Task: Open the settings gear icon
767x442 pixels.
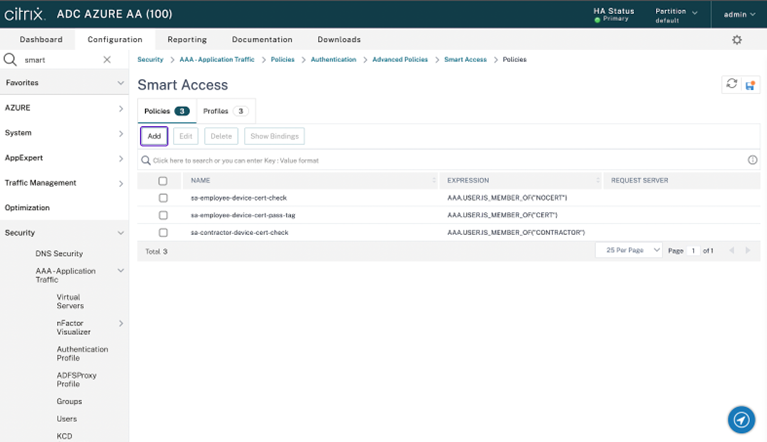Action: point(737,40)
